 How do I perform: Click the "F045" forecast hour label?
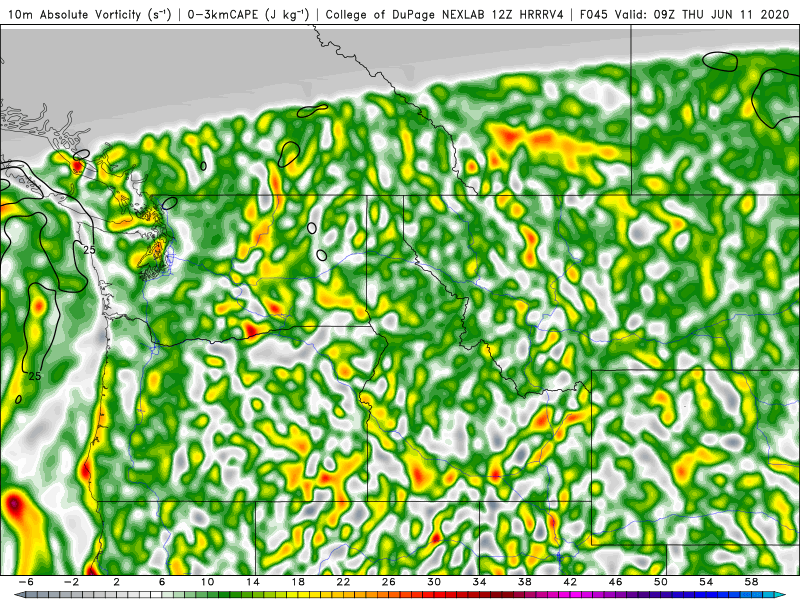(x=594, y=15)
